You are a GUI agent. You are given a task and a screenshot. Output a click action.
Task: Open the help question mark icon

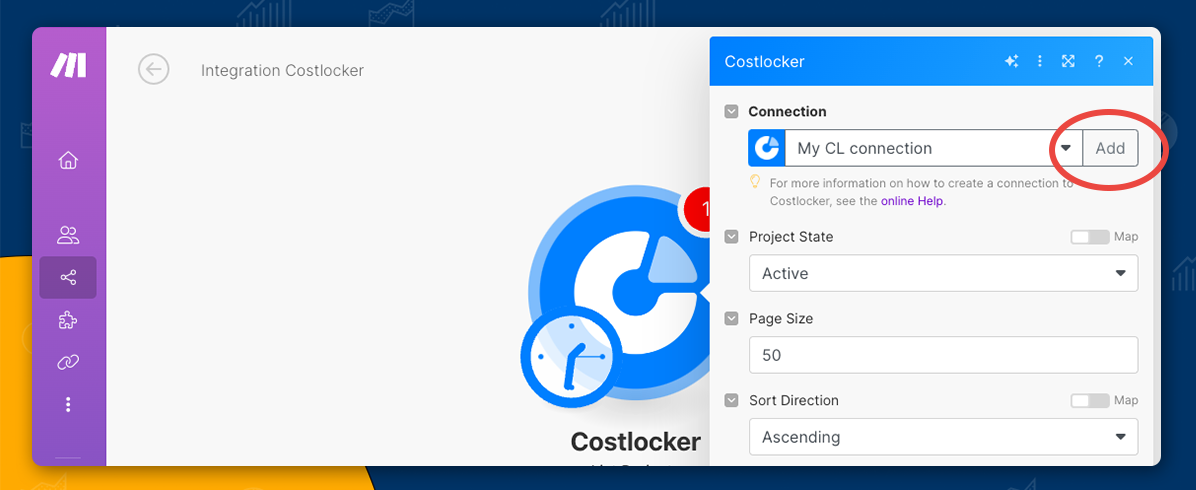pos(1098,62)
